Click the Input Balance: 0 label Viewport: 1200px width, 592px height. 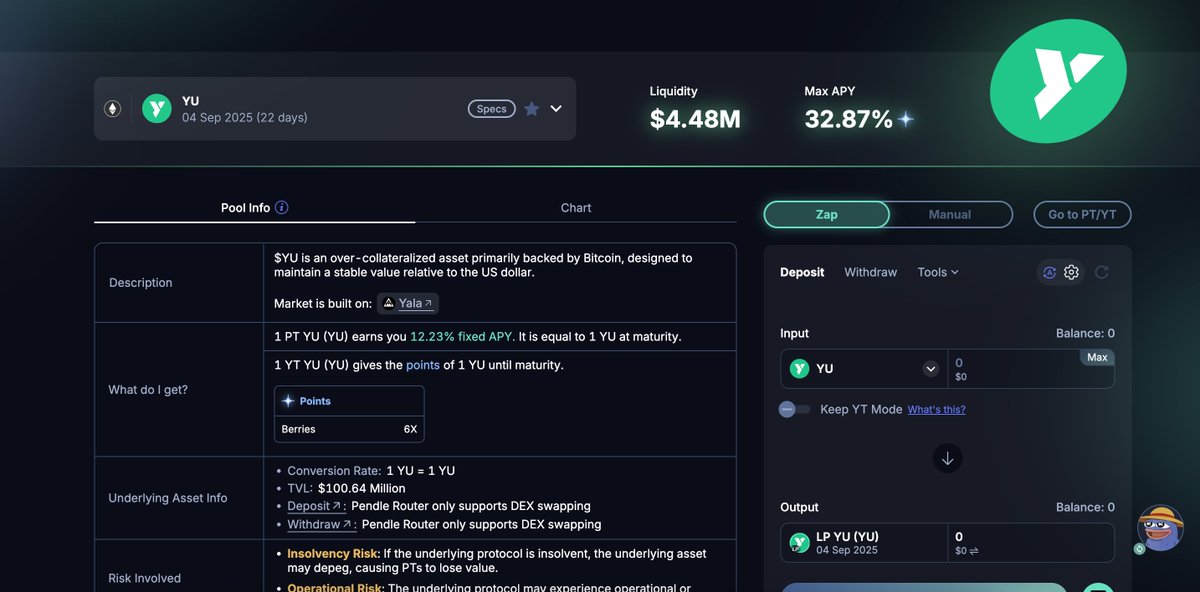click(x=1085, y=333)
